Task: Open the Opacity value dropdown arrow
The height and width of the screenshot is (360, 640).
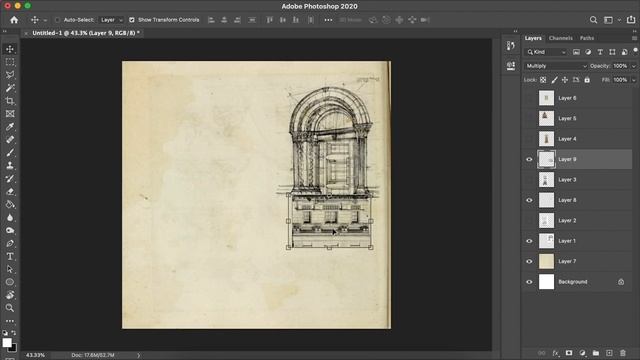Action: 633,66
